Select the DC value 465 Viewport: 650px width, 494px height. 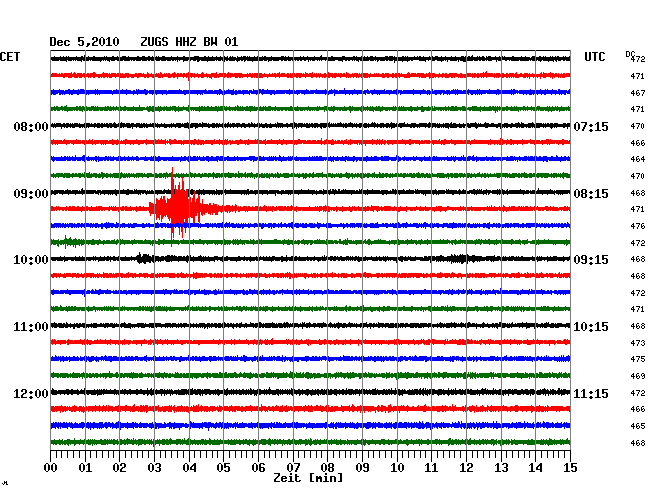pos(638,426)
